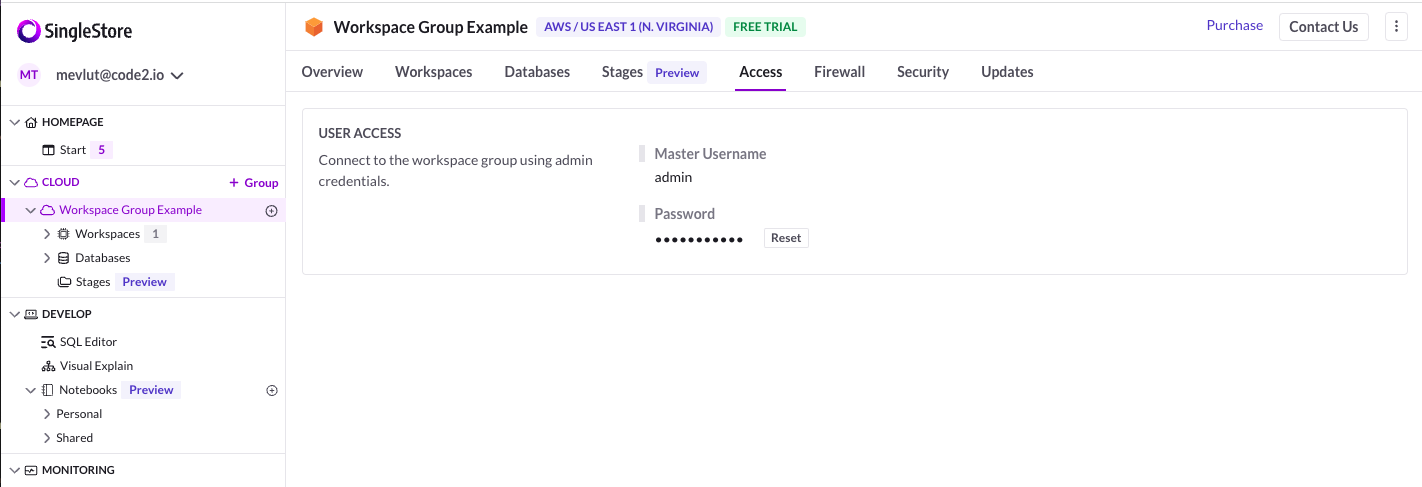This screenshot has height=487, width=1422.
Task: Open the three-dot more options menu
Action: click(1396, 27)
